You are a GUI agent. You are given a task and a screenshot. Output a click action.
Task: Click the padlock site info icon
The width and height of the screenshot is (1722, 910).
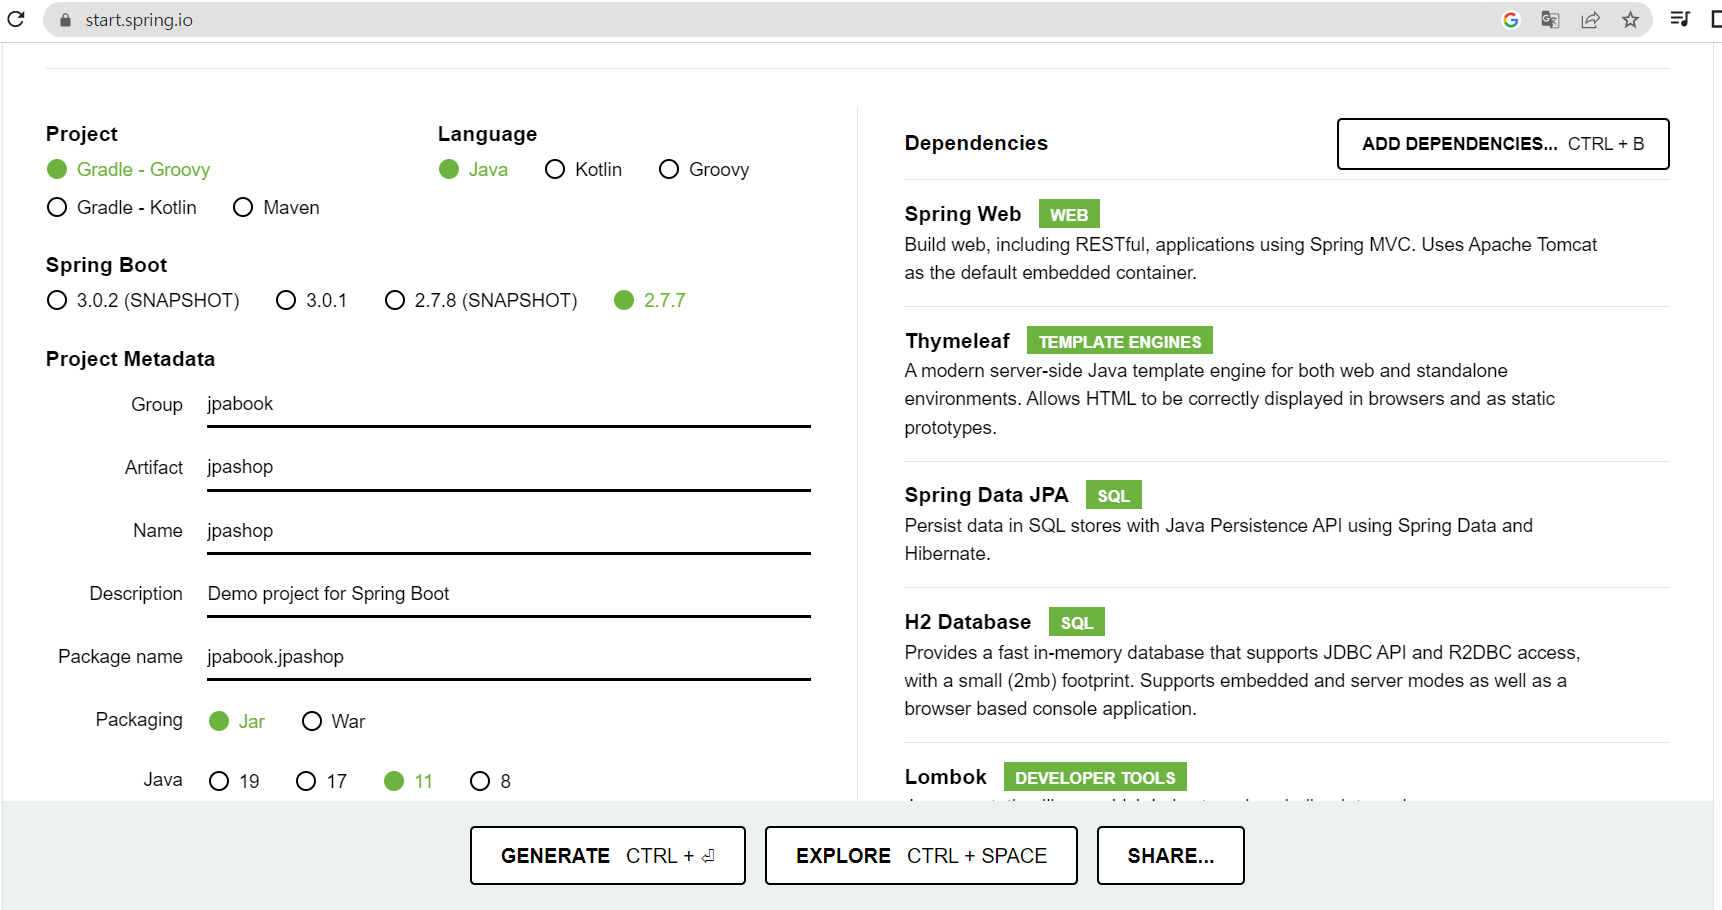pos(66,20)
